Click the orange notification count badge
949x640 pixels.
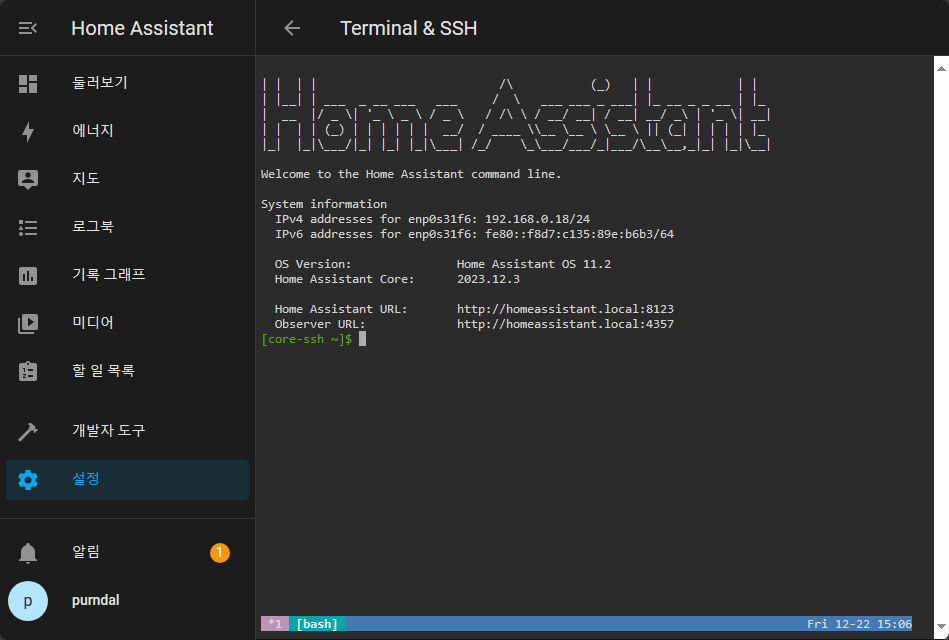pyautogui.click(x=220, y=552)
